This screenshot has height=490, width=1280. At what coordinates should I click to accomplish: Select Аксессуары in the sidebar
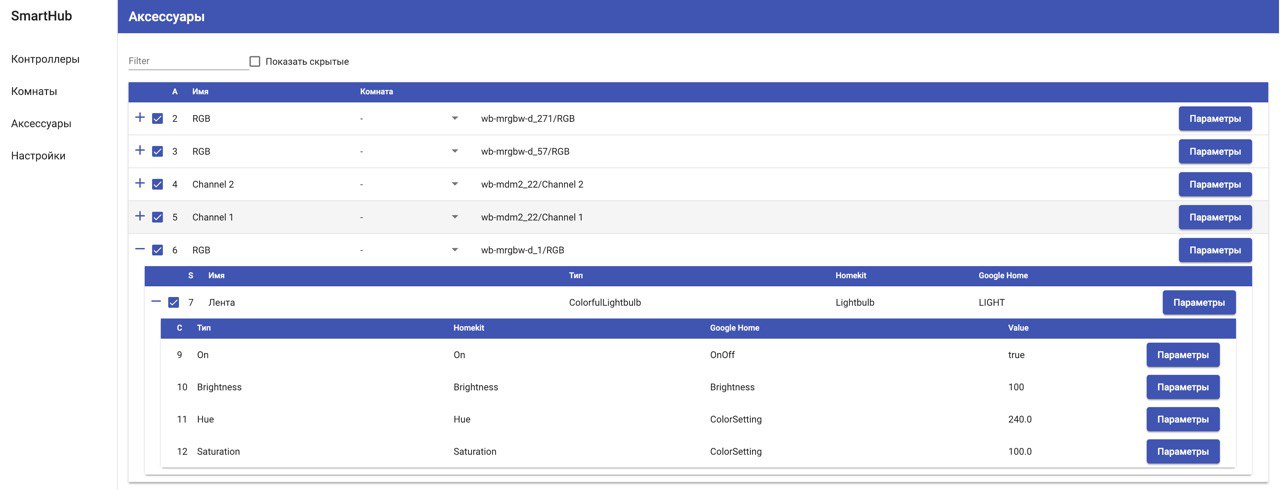[x=41, y=124]
